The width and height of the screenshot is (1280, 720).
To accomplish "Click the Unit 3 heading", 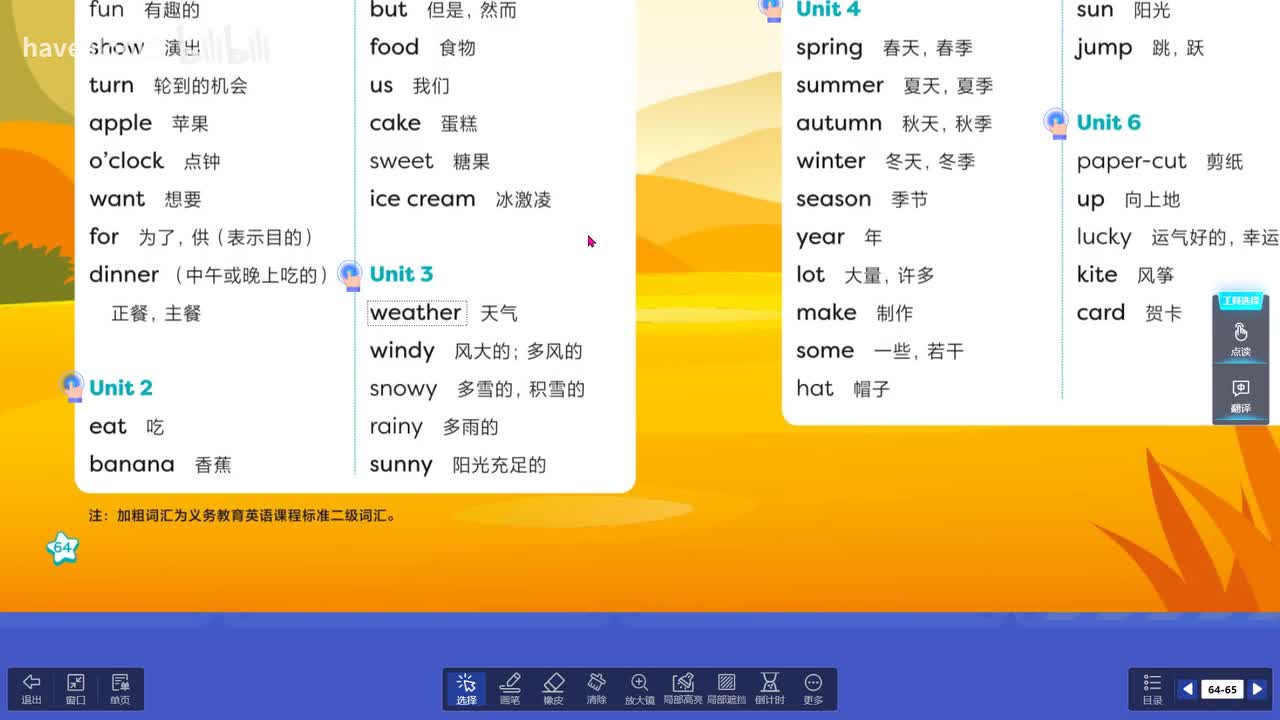I will 401,274.
